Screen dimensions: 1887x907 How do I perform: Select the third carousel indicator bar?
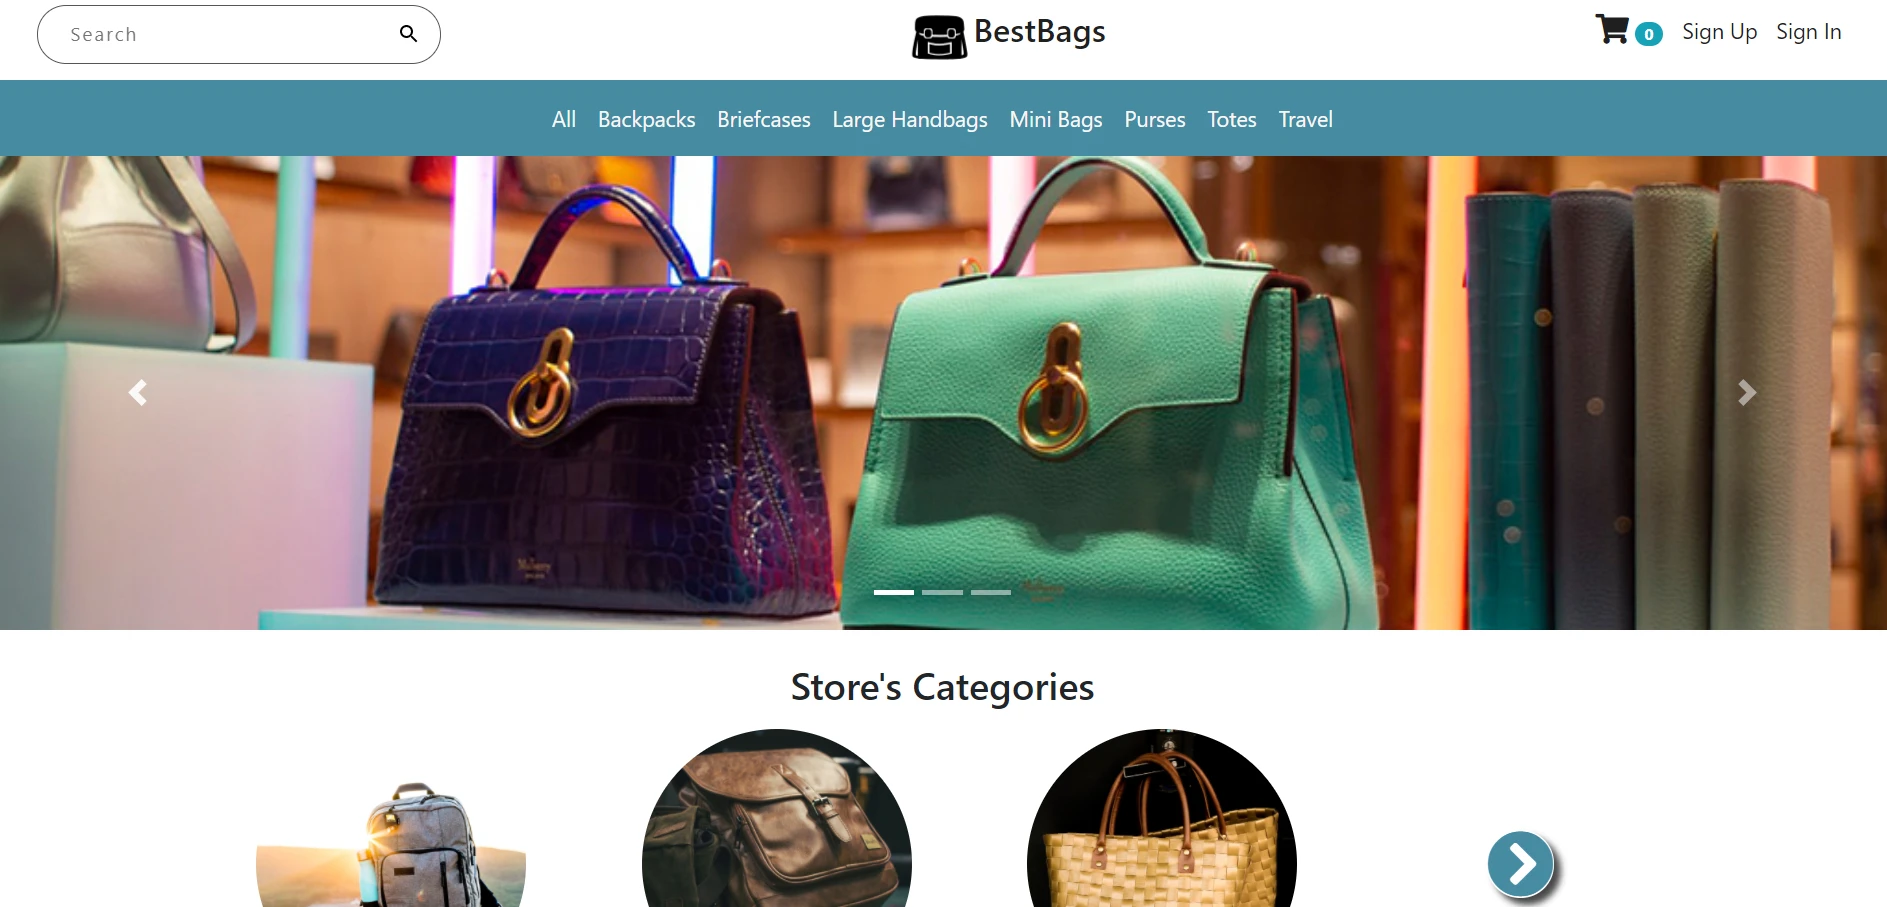991,592
